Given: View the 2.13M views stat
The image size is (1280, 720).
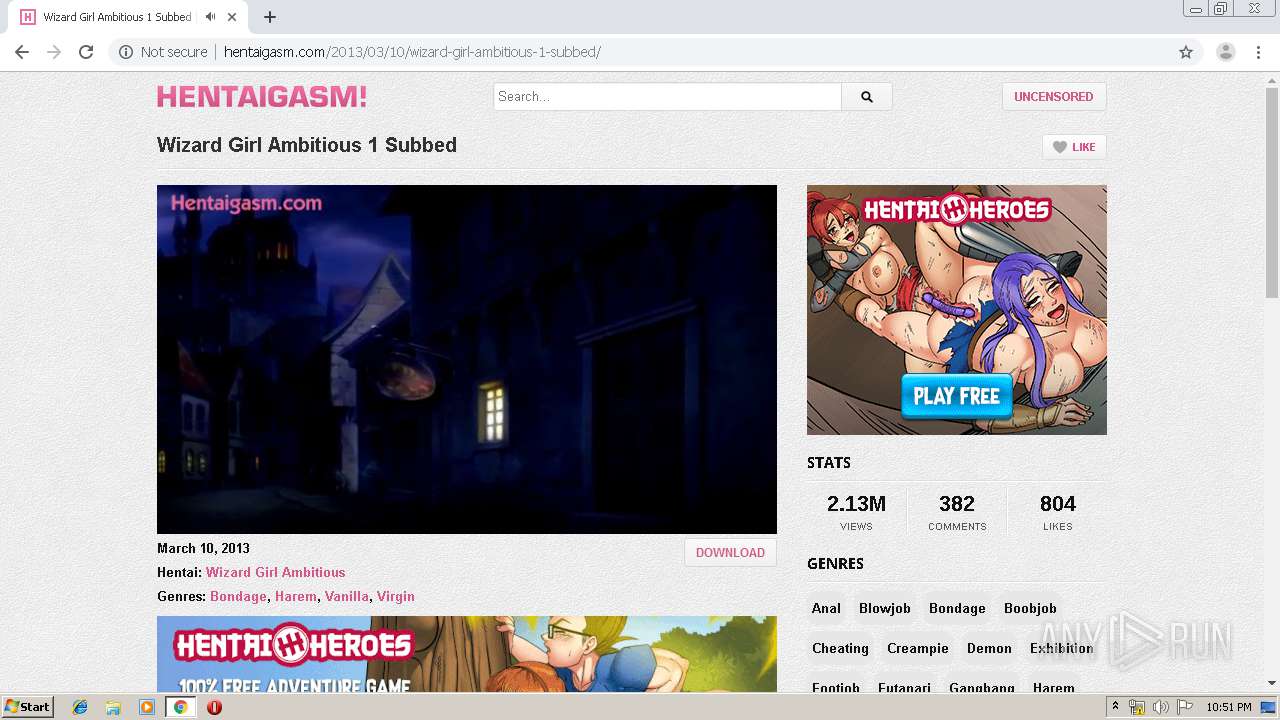Looking at the screenshot, I should pos(857,511).
